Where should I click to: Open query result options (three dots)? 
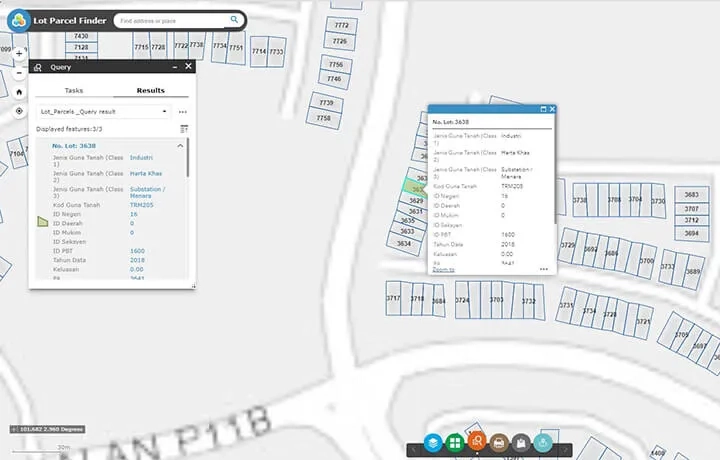[182, 112]
